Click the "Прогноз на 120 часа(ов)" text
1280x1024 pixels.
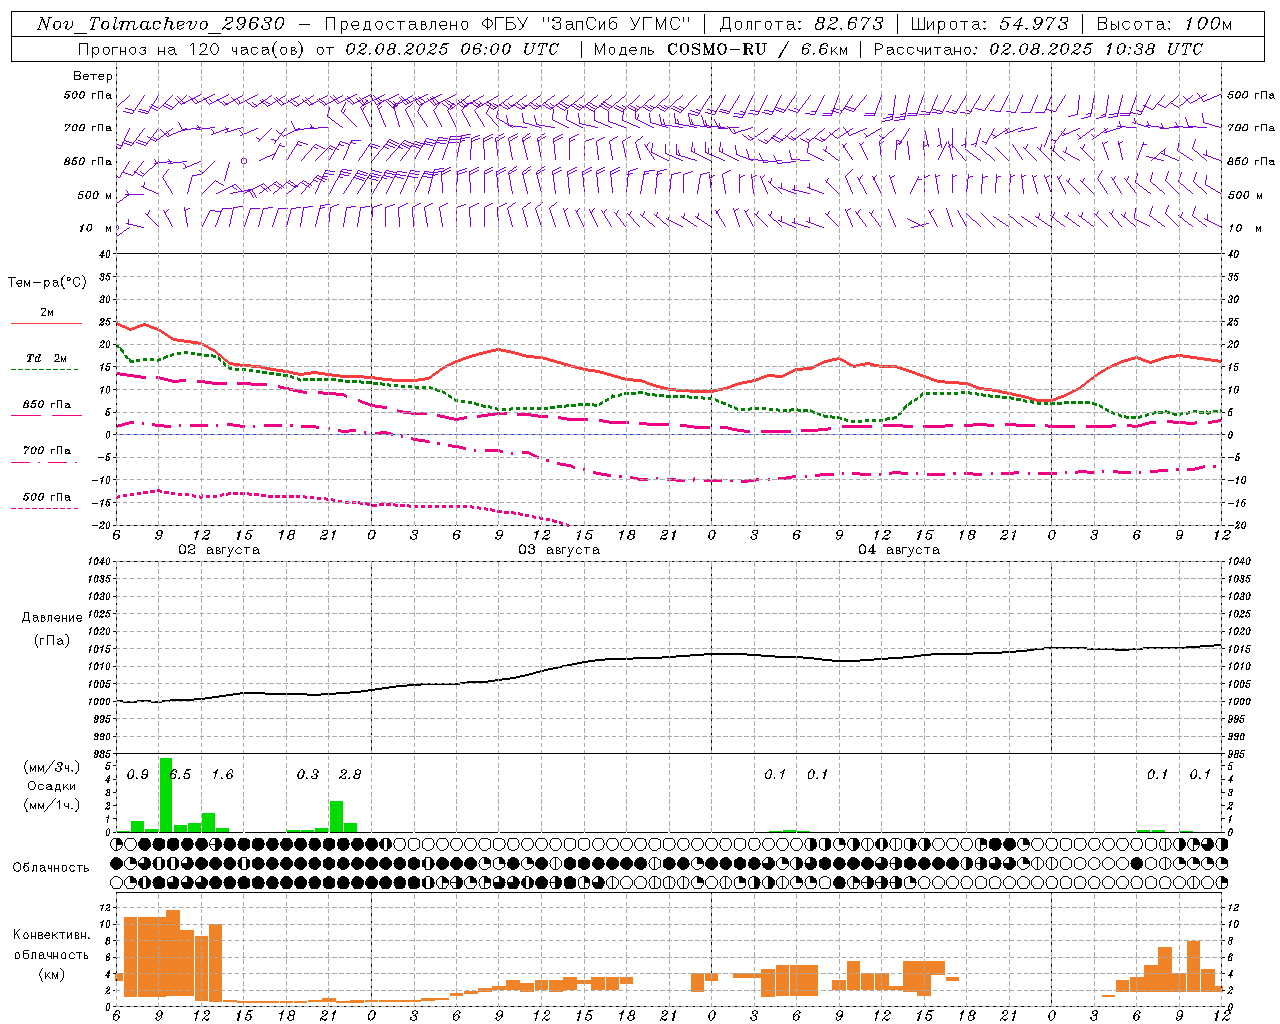click(193, 49)
